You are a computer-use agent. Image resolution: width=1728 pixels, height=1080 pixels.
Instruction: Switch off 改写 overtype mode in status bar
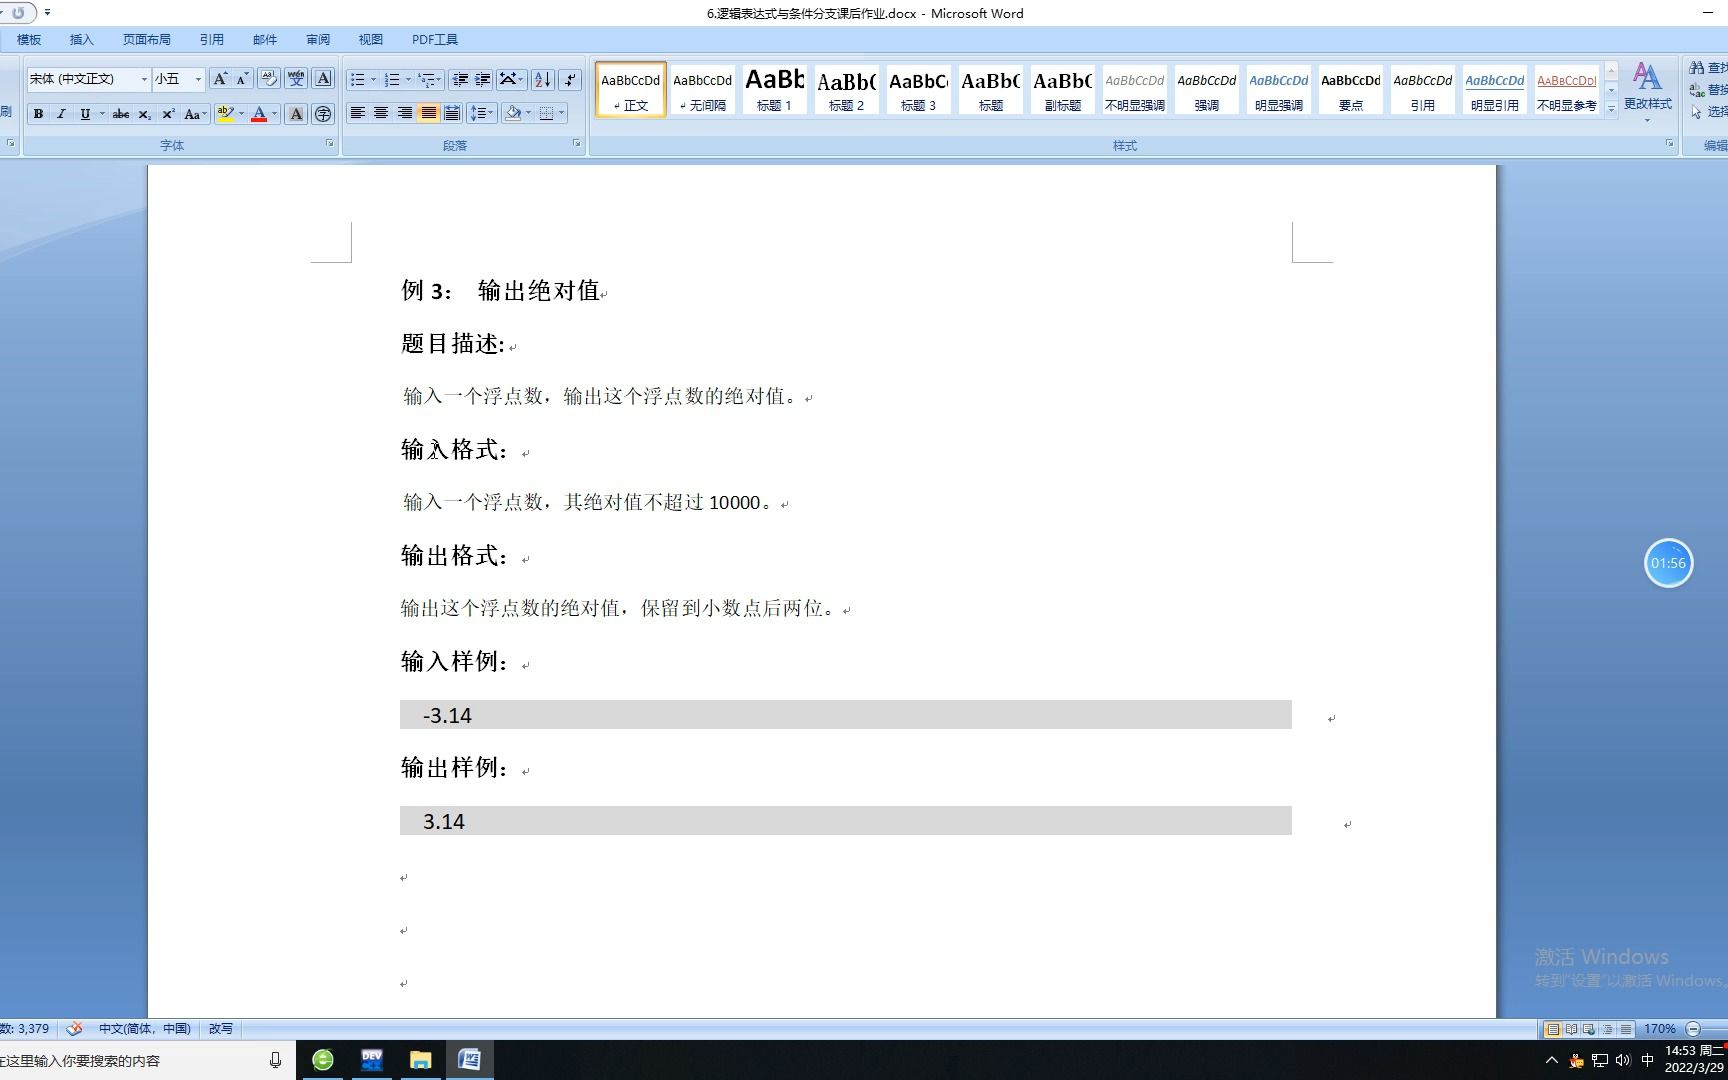click(x=219, y=1028)
